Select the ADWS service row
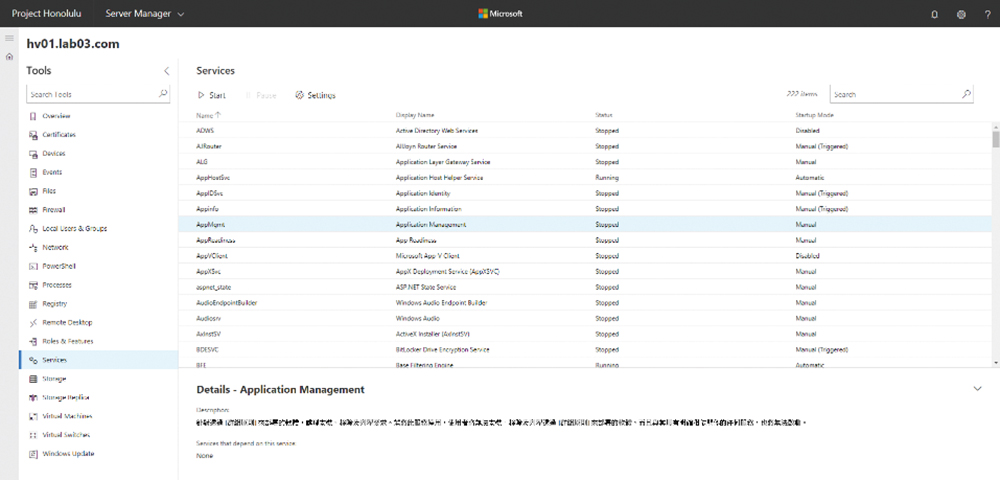 (x=585, y=130)
